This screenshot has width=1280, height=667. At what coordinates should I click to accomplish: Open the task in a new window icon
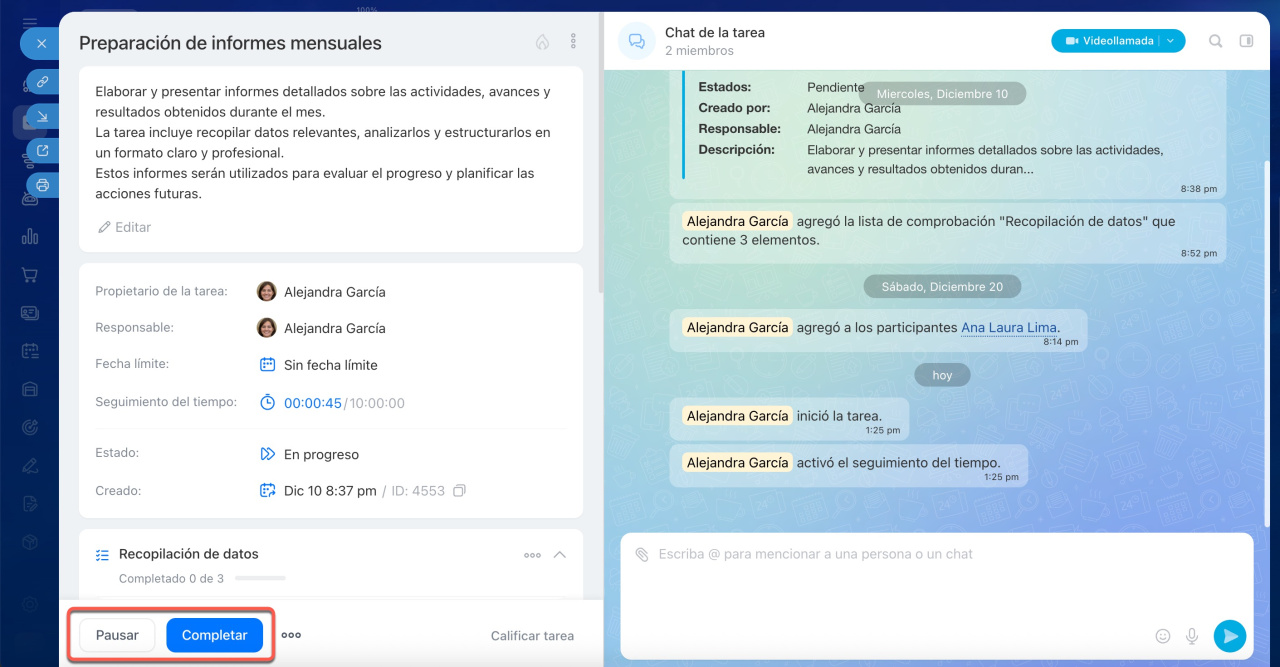pyautogui.click(x=42, y=151)
